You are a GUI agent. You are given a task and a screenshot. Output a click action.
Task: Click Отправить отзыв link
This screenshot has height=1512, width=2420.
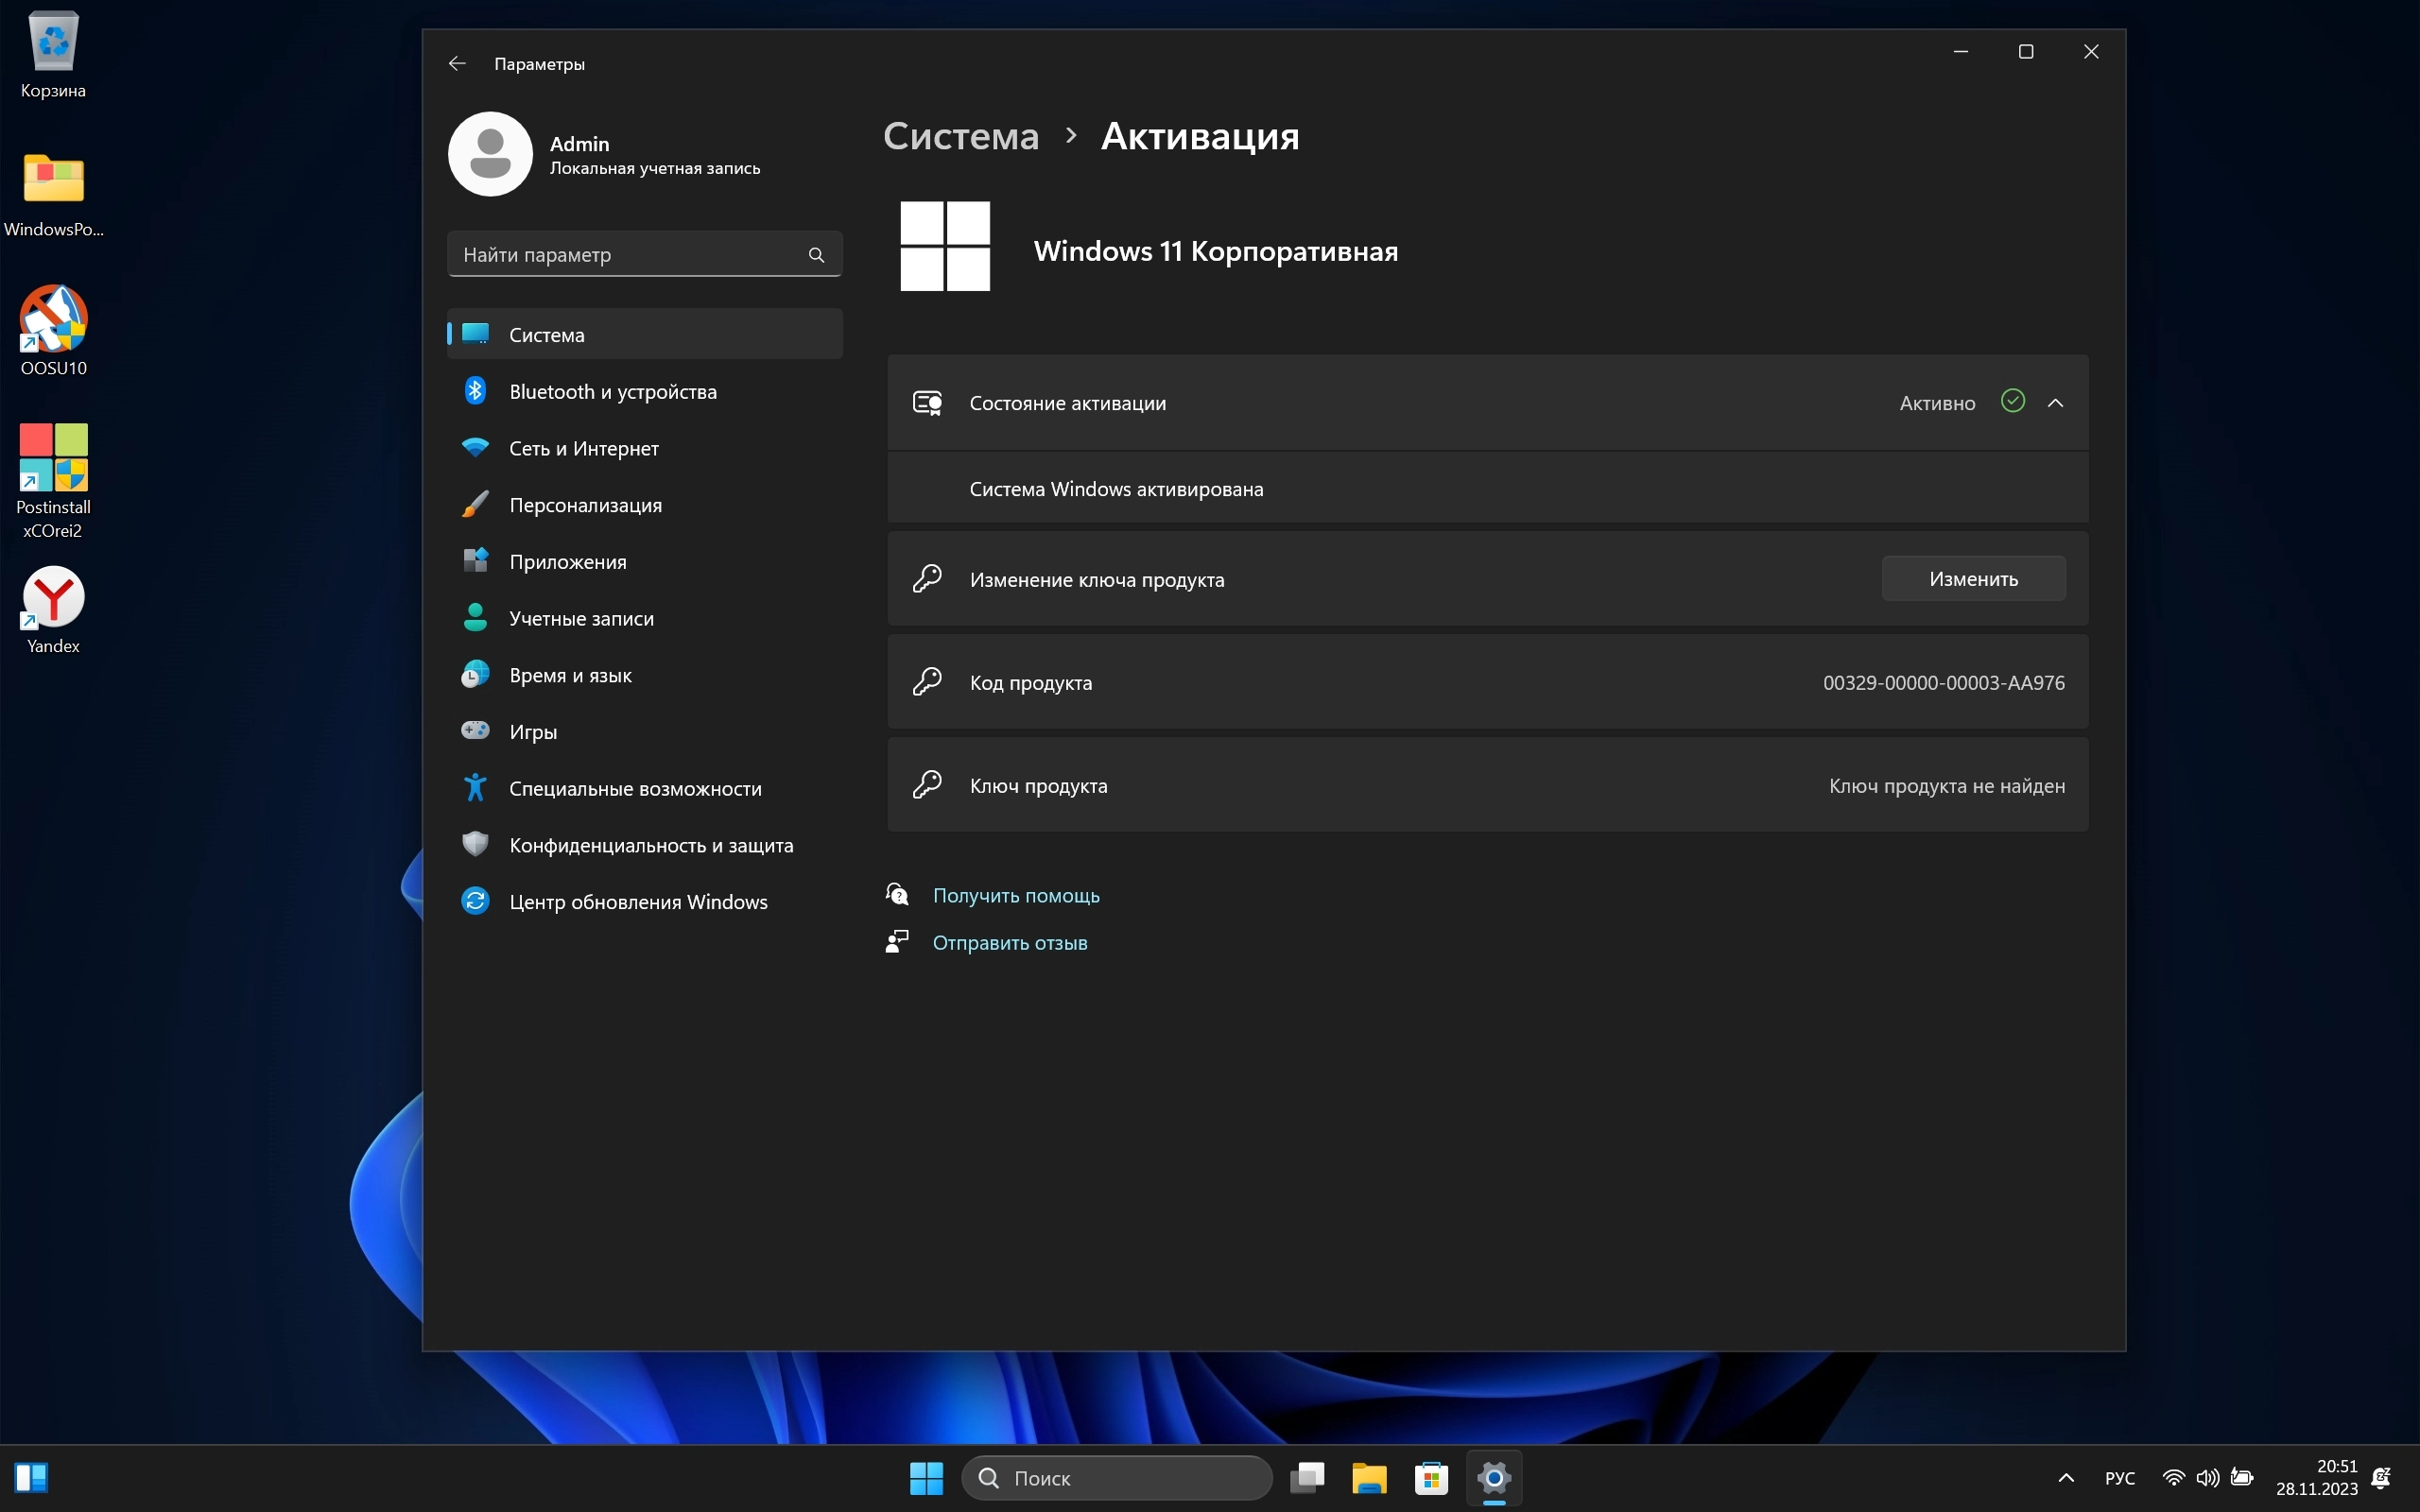1009,942
